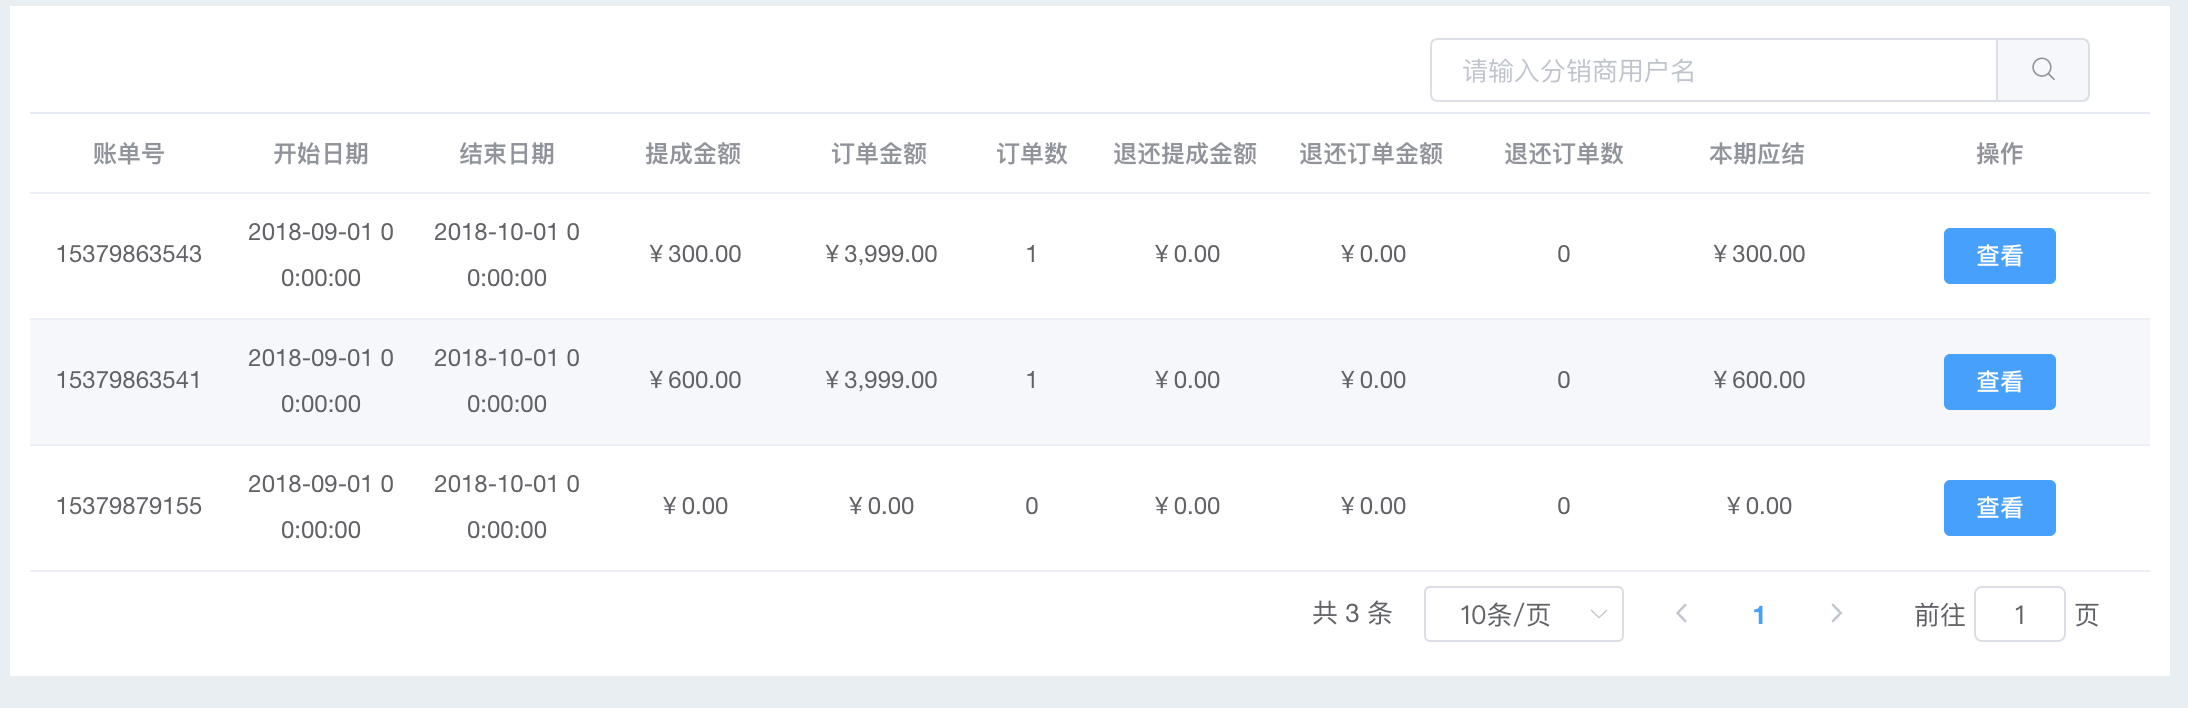Viewport: 2188px width, 708px height.
Task: View bill 15379879155 with 查看 button
Action: point(1999,508)
